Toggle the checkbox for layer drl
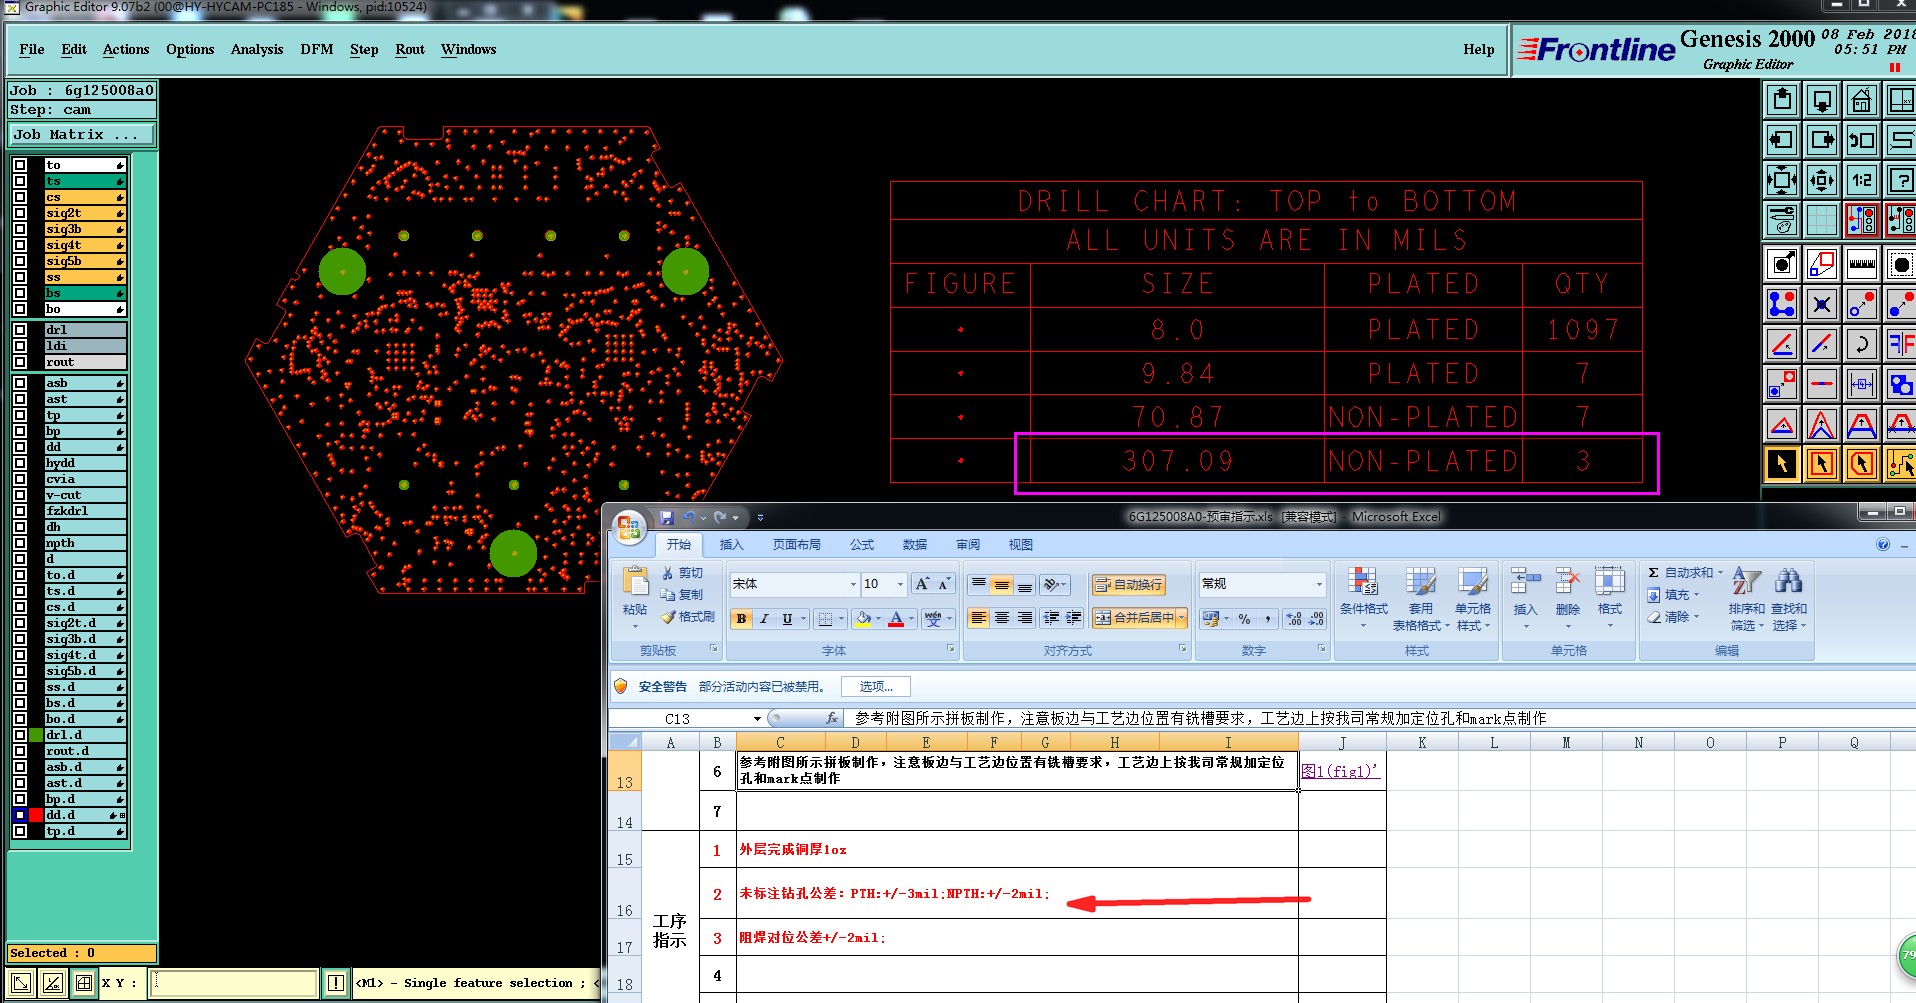 click(x=20, y=330)
